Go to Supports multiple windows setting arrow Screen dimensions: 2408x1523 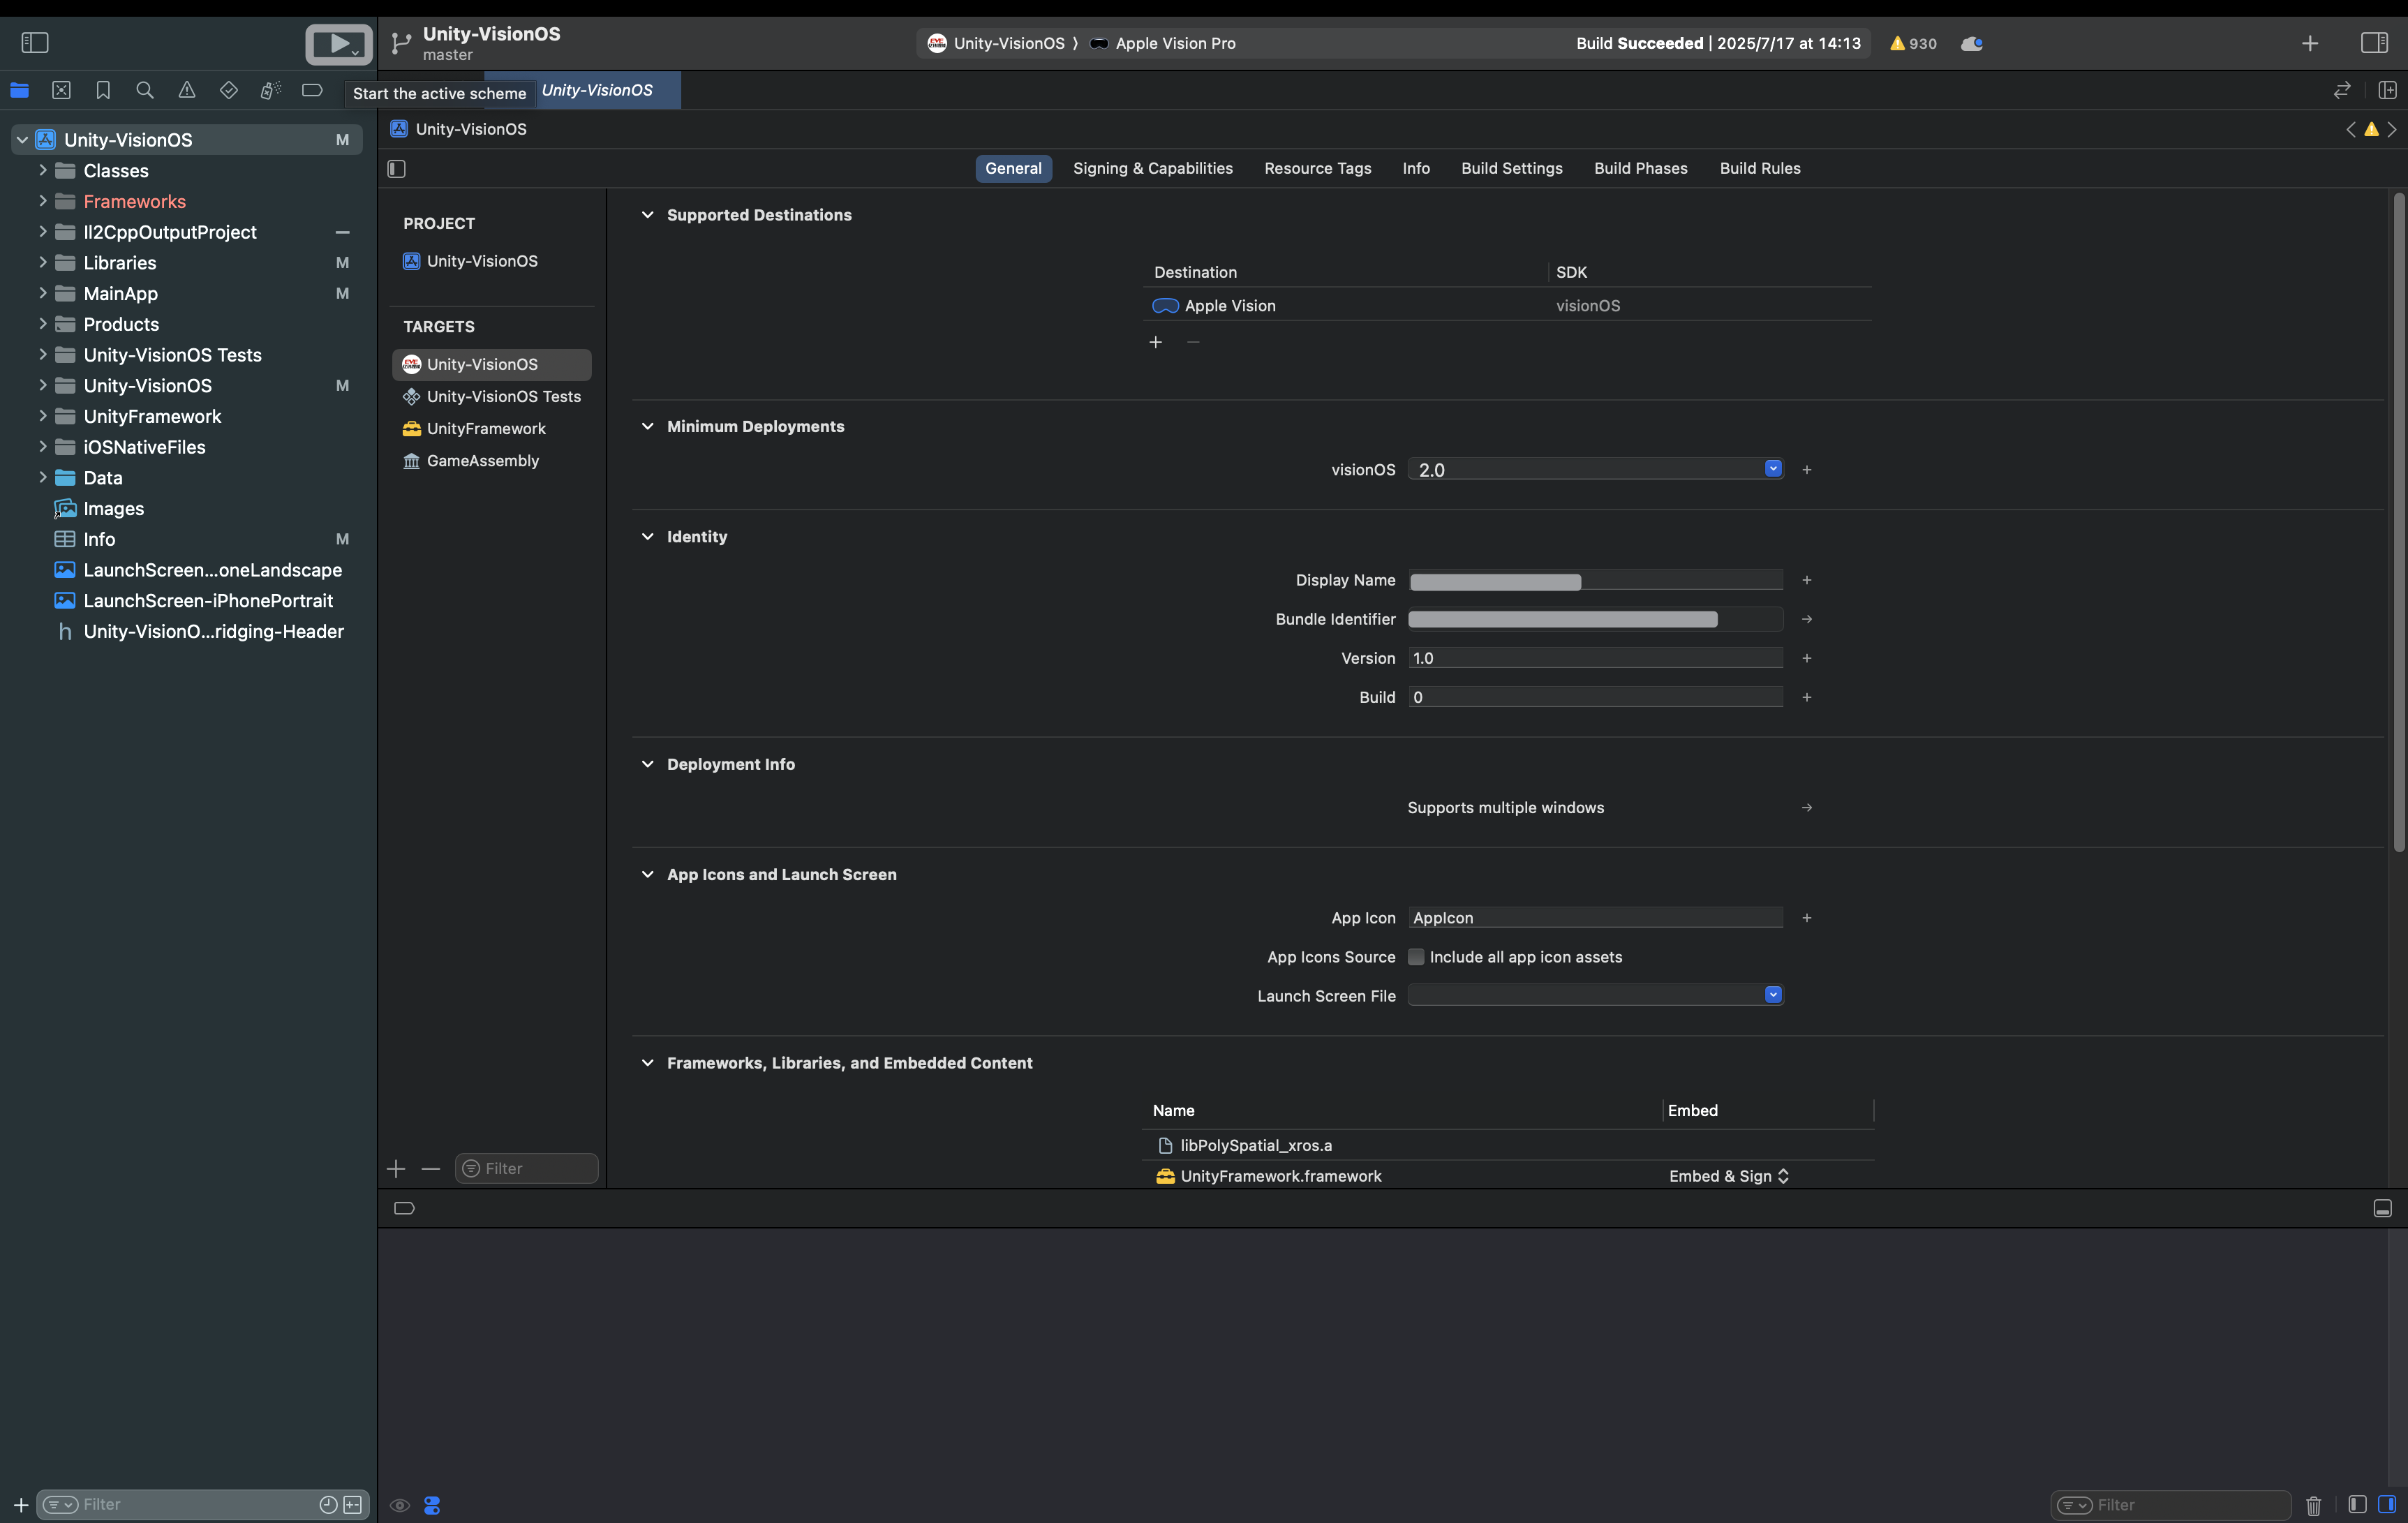coord(1807,808)
